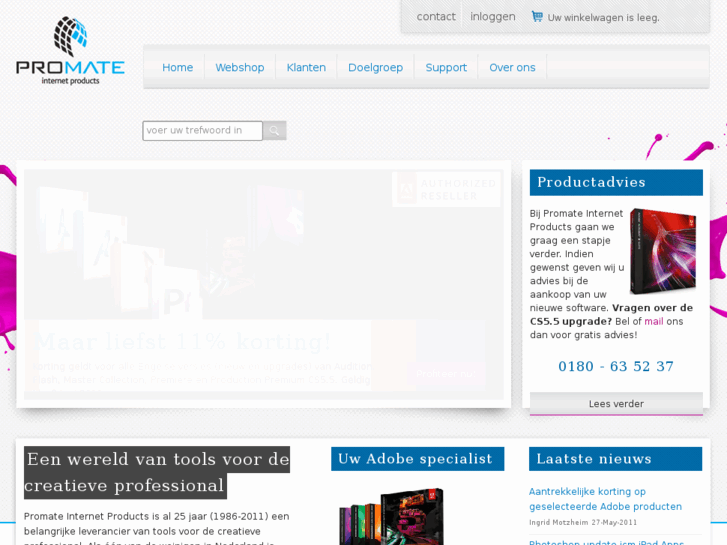Click the 'Laatste nieuws' heading
This screenshot has width=727, height=545.
tap(615, 459)
